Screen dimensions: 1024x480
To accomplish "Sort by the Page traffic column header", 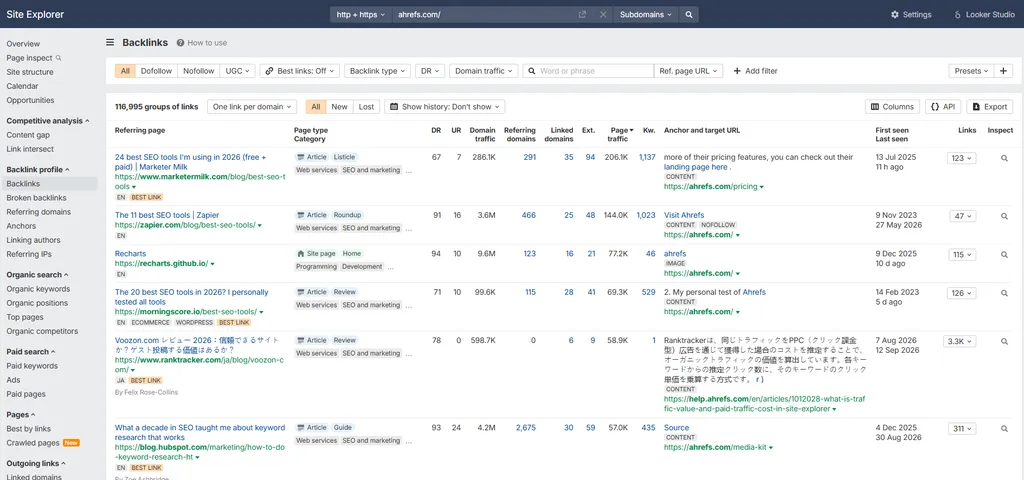I will coord(618,134).
